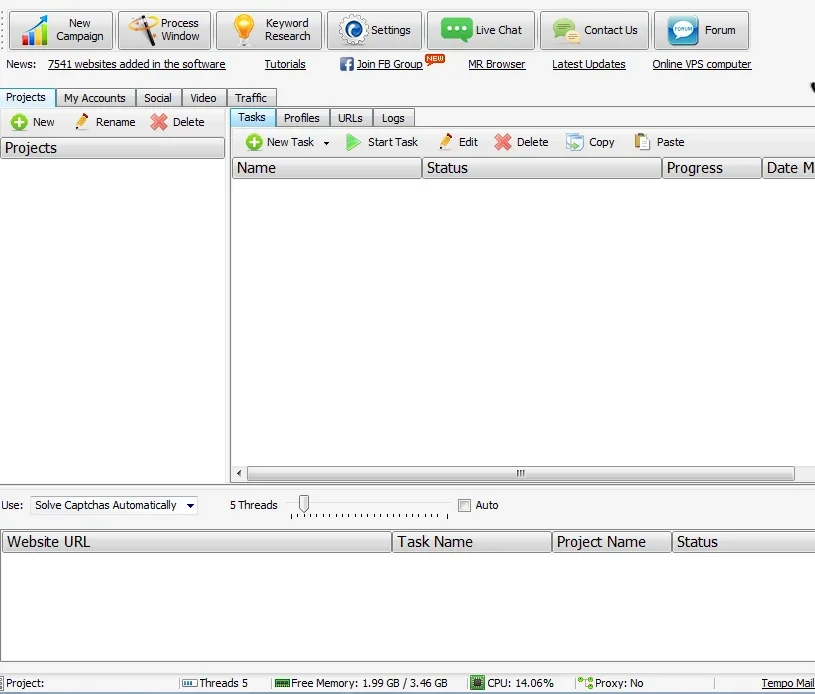Click the Project Name column header
815x694 pixels.
611,542
